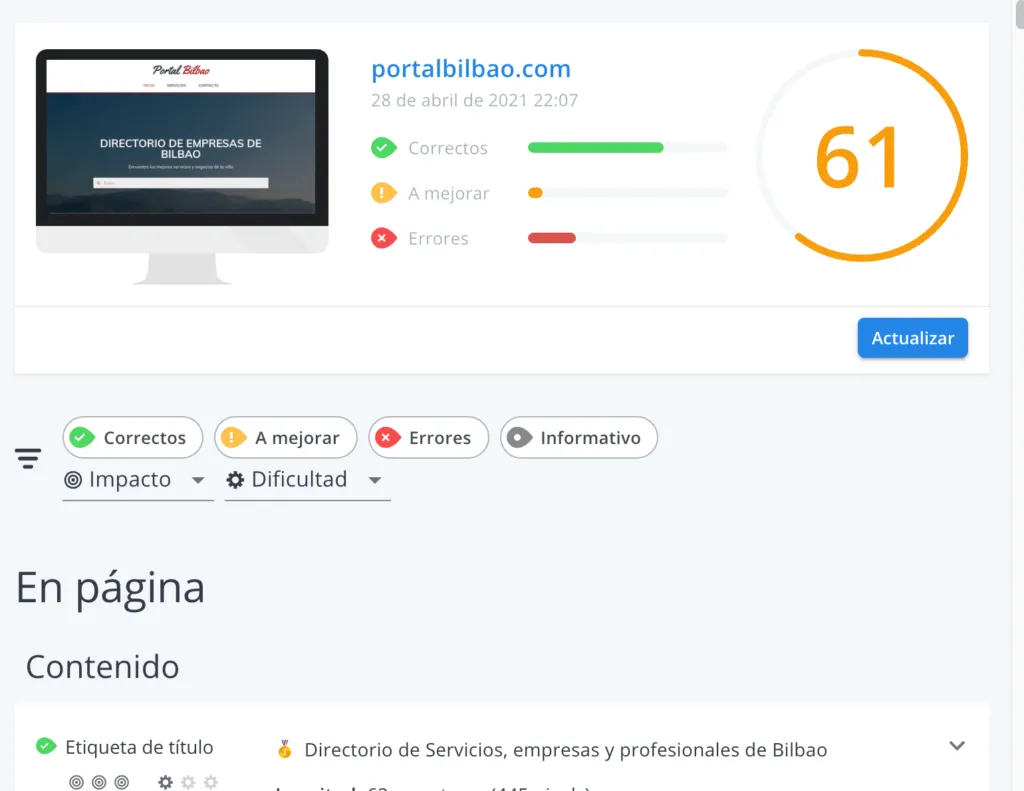
Task: Click the difficulty gear icons under Etiqueta de título
Action: (x=188, y=782)
